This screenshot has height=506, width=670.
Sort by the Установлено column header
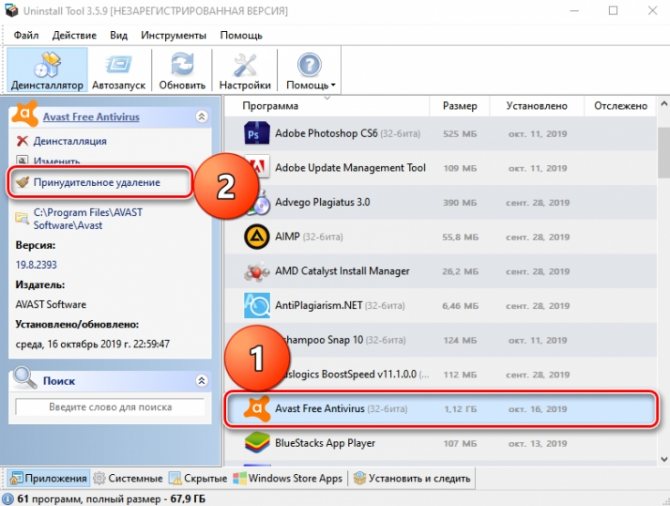point(537,106)
